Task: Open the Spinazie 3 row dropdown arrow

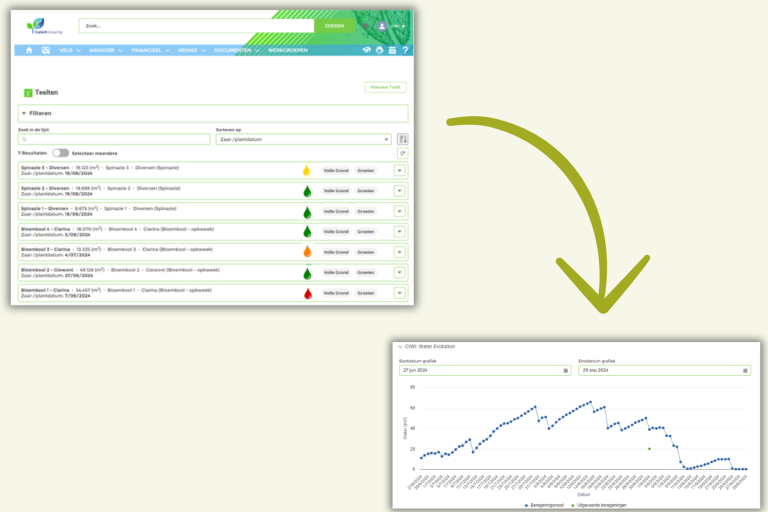Action: [400, 171]
